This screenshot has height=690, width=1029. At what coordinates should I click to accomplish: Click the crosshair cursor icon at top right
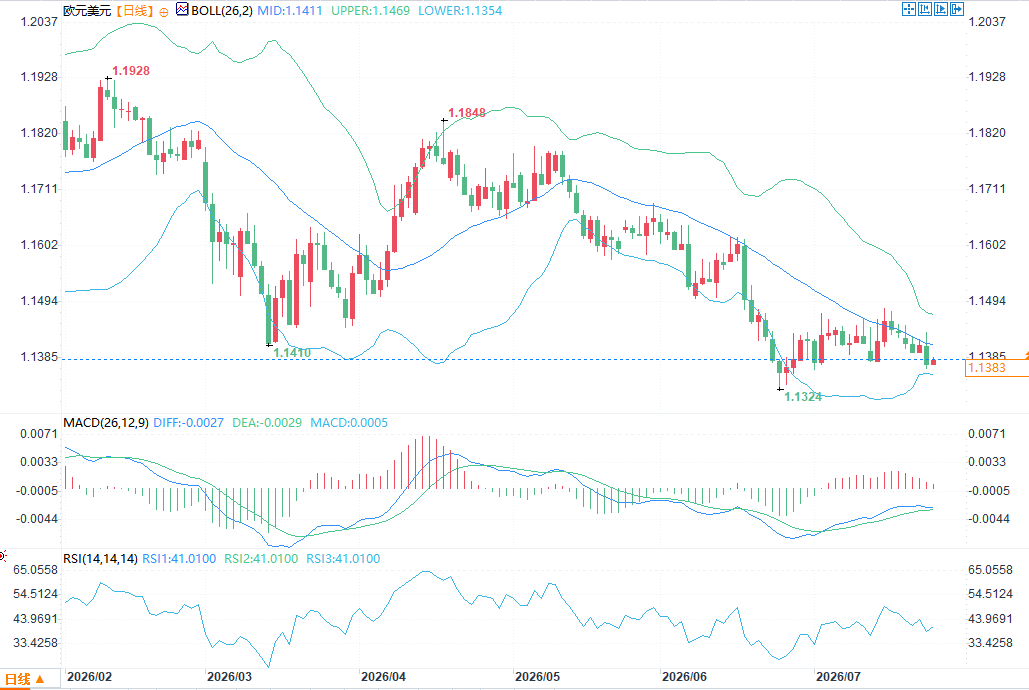tap(909, 9)
